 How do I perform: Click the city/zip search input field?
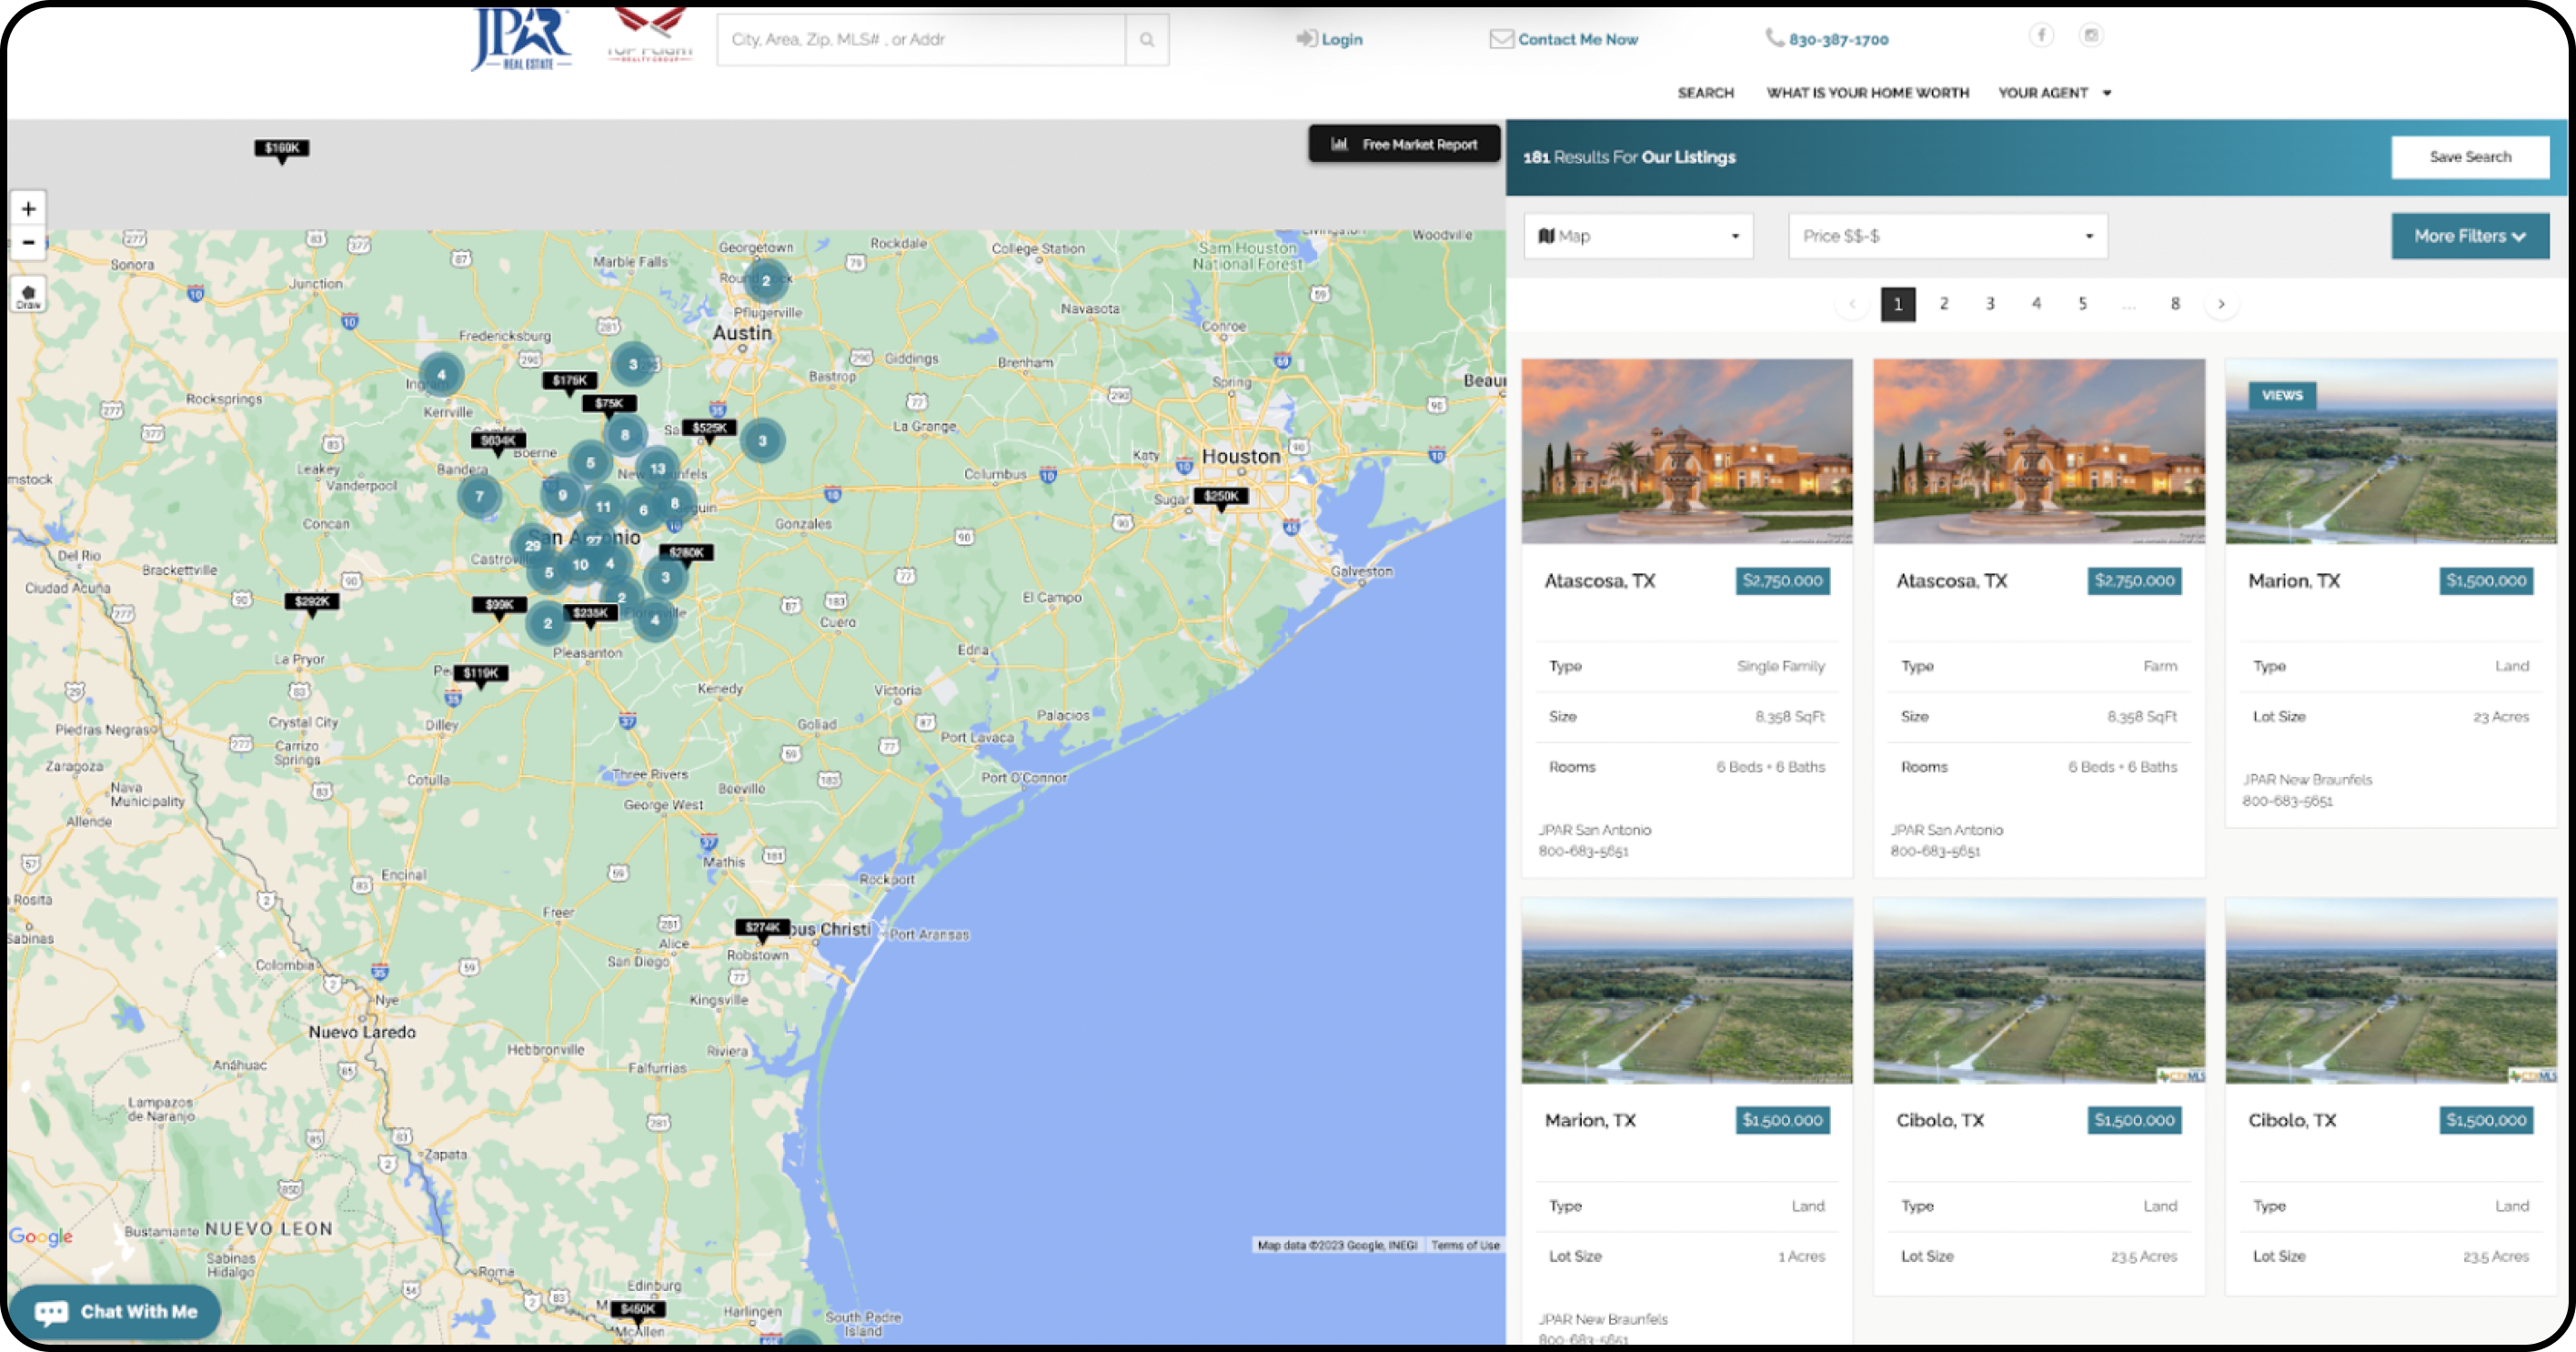[920, 40]
